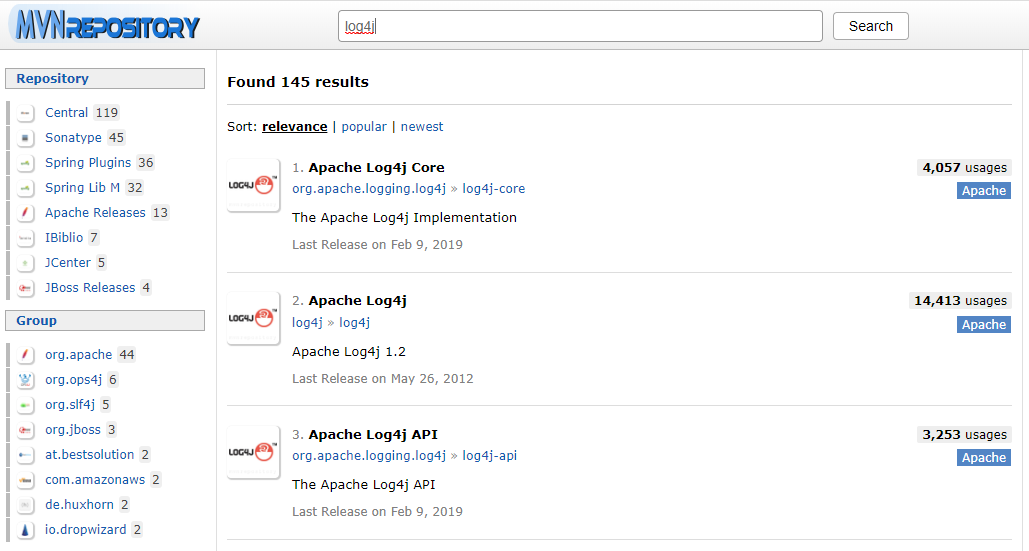Click the Spring Plugins repository icon
1029x551 pixels.
pyautogui.click(x=25, y=163)
